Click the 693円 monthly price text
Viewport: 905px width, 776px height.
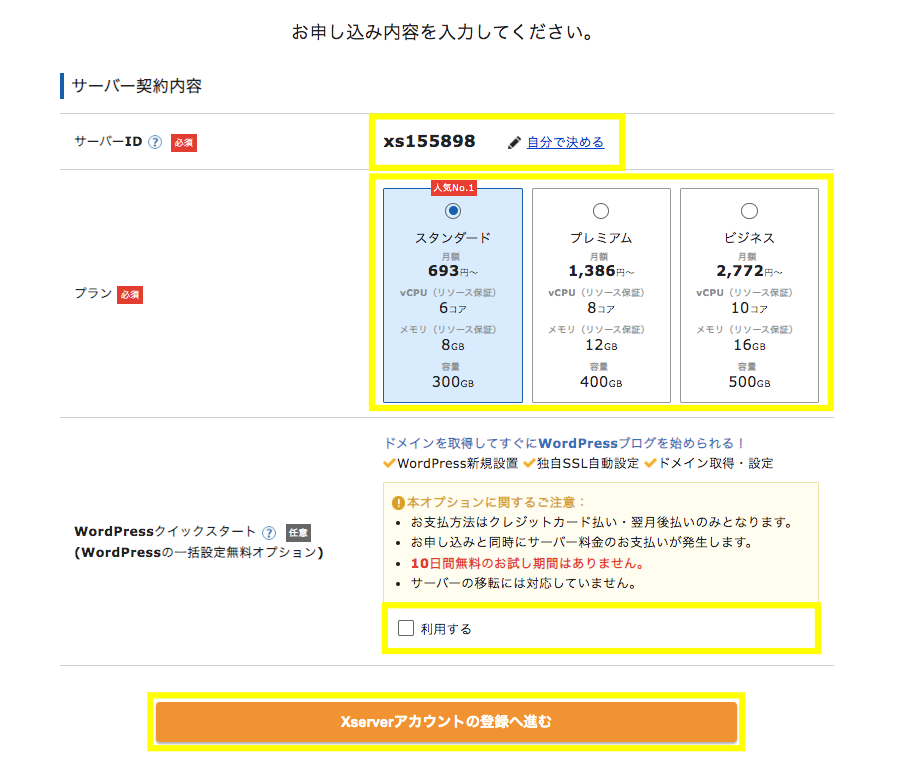pyautogui.click(x=452, y=271)
